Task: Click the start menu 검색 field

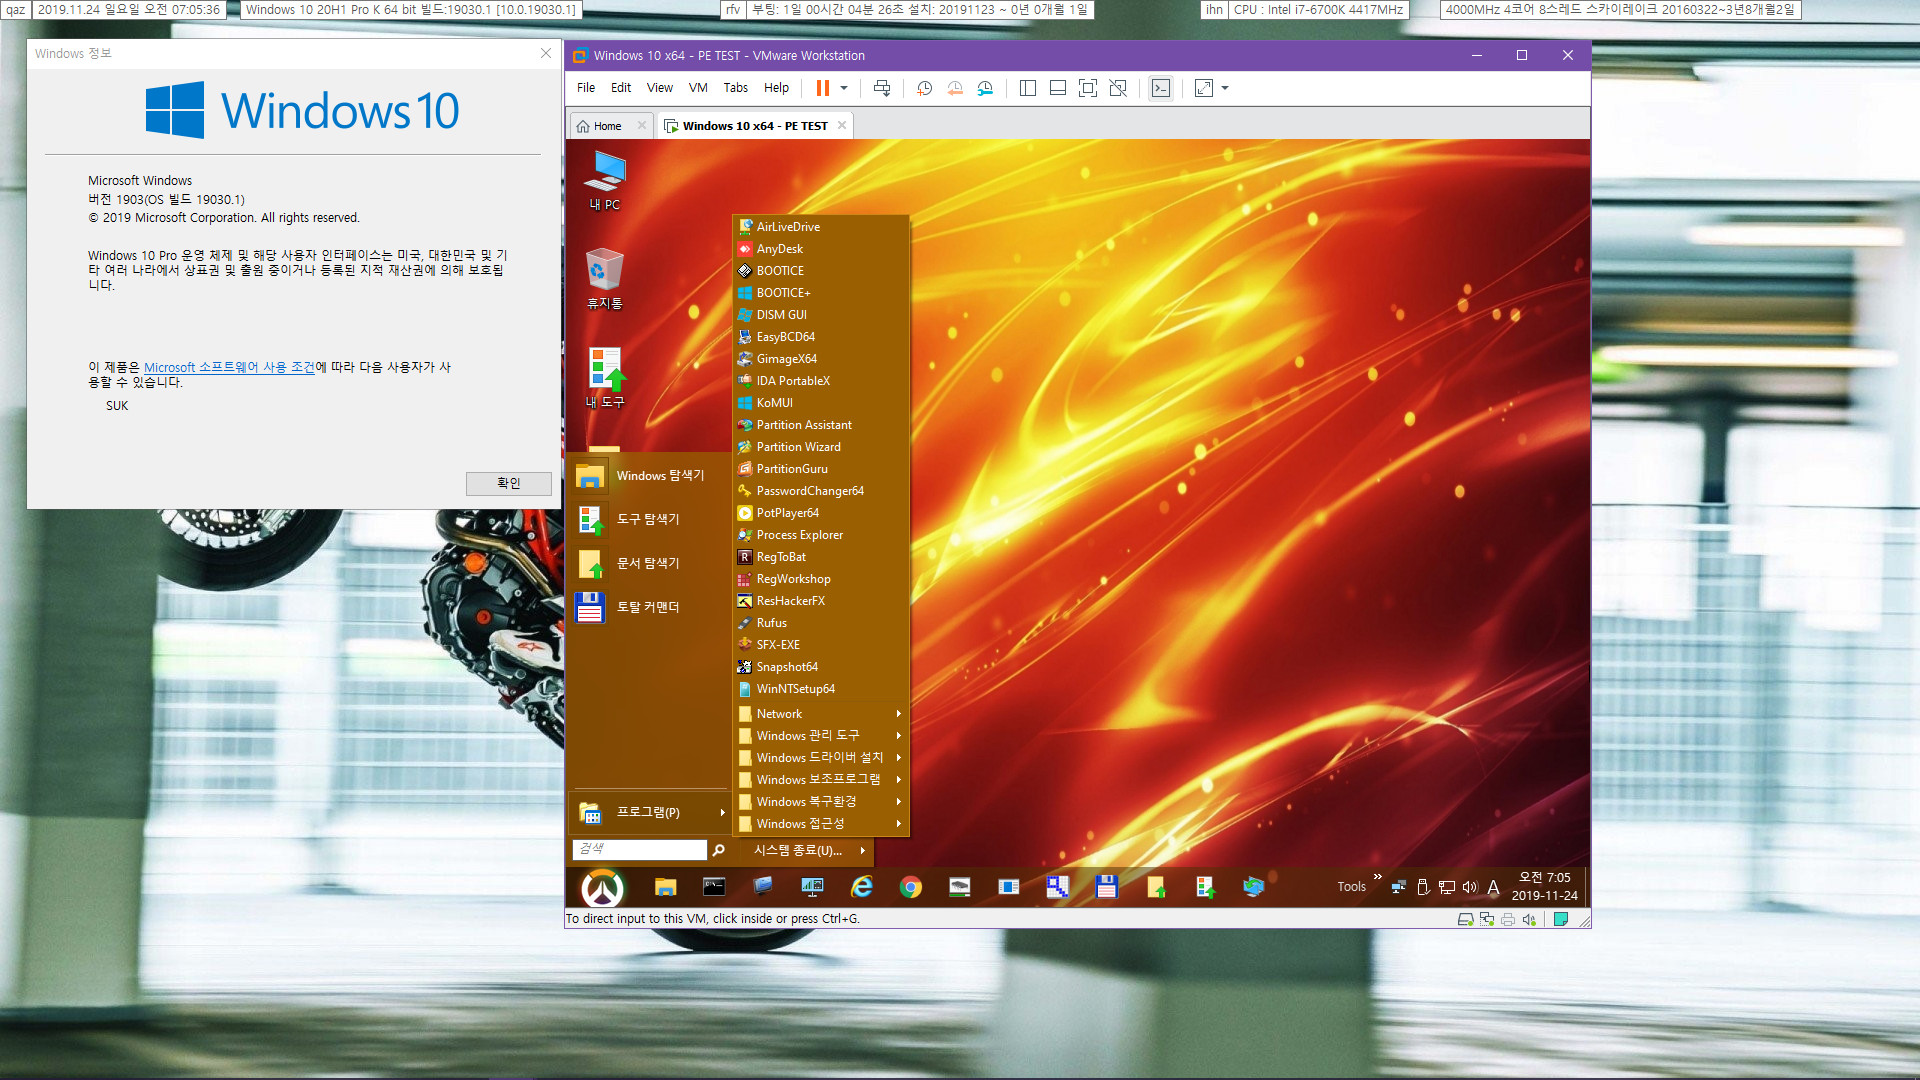Action: click(640, 849)
